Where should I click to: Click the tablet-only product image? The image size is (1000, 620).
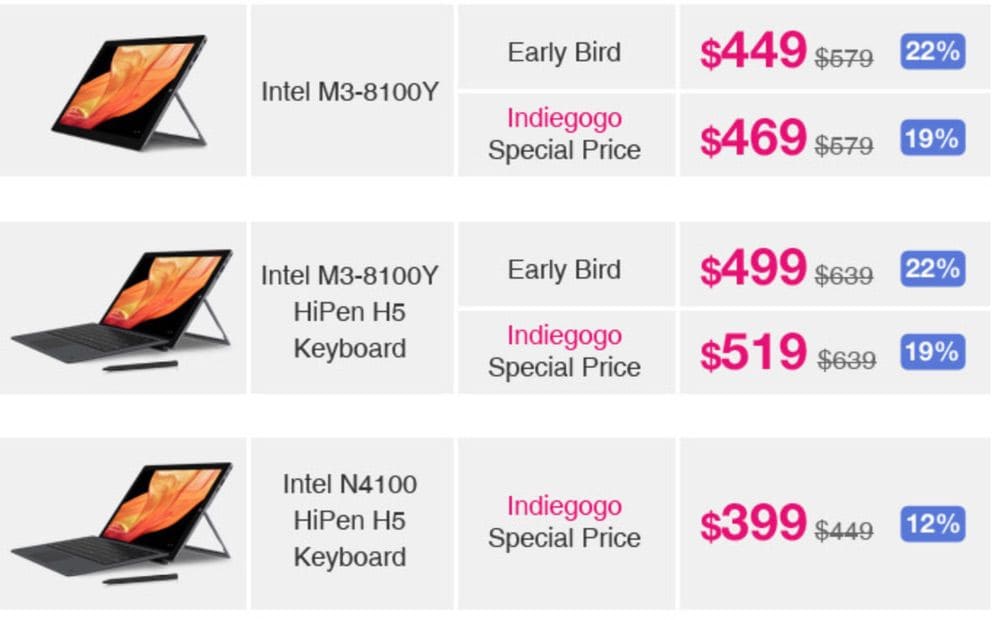coord(130,92)
